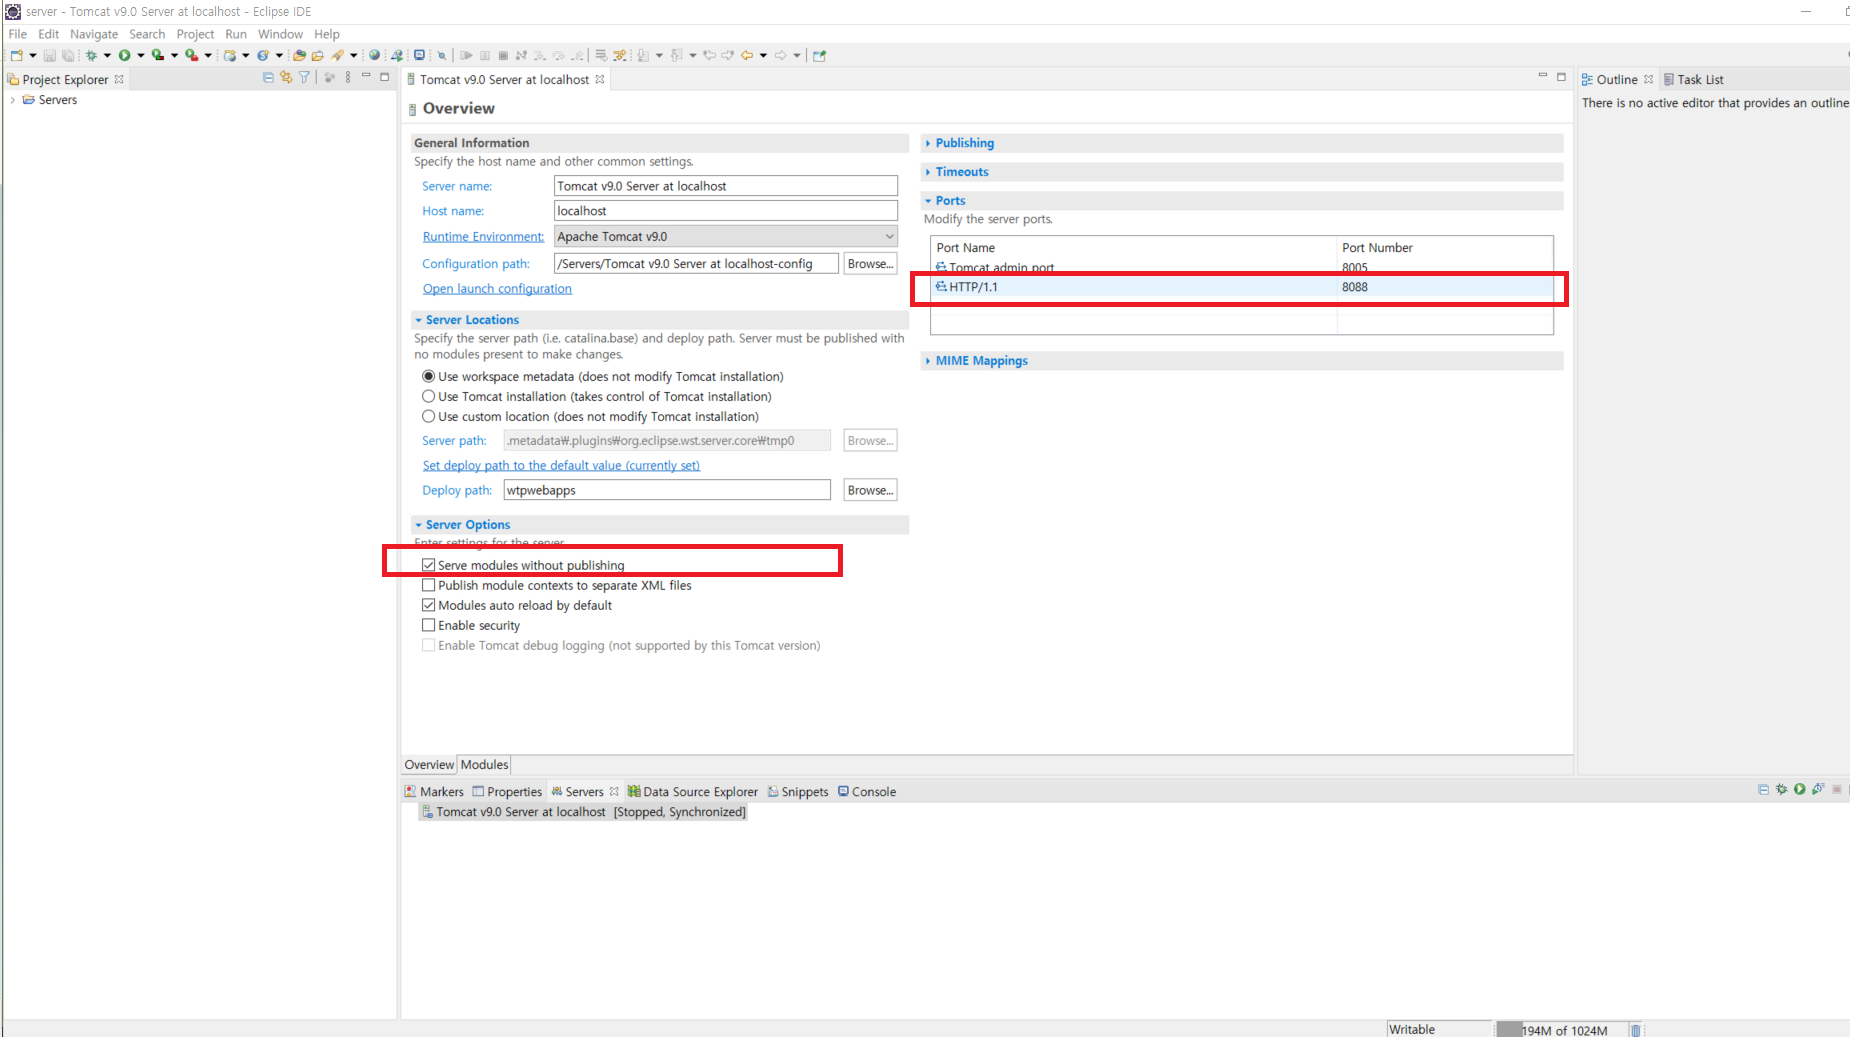Start the server in debug mode from Servers view
The width and height of the screenshot is (1850, 1037).
[1781, 790]
